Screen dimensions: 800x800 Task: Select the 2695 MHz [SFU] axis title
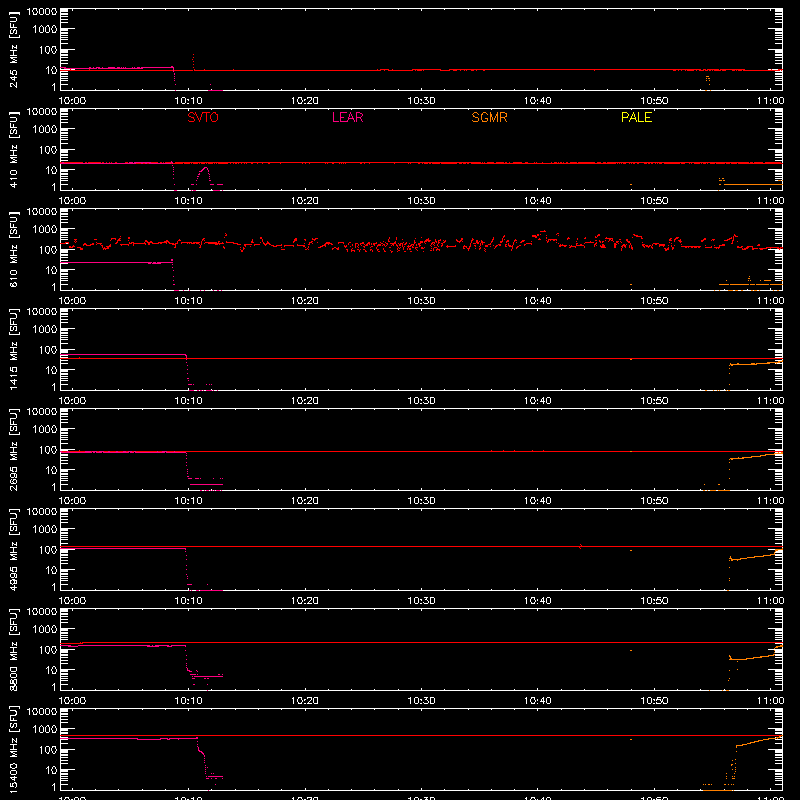click(14, 449)
